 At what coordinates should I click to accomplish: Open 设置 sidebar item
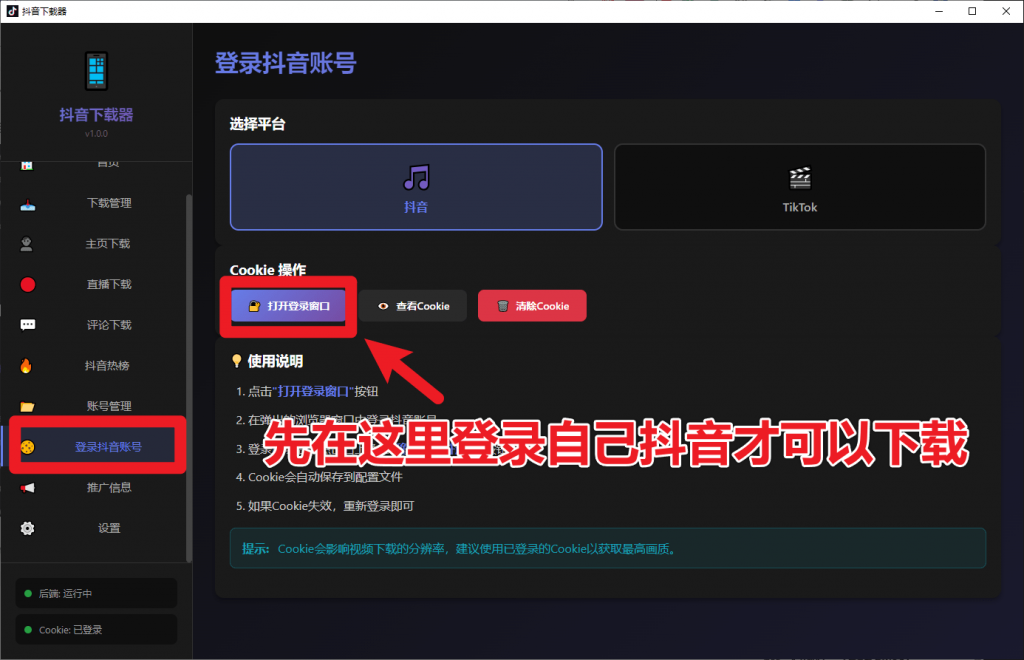tap(97, 528)
